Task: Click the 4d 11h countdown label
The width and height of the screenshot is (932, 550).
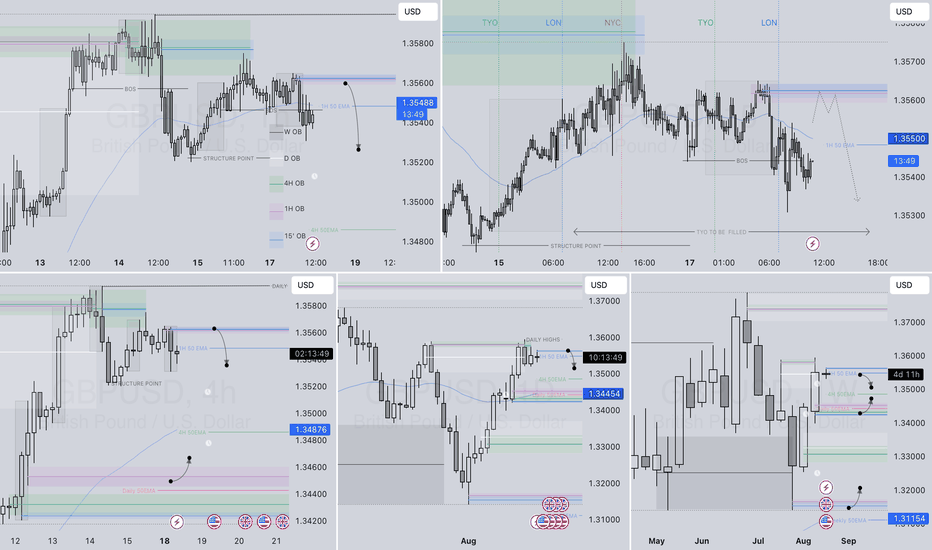Action: click(906, 374)
